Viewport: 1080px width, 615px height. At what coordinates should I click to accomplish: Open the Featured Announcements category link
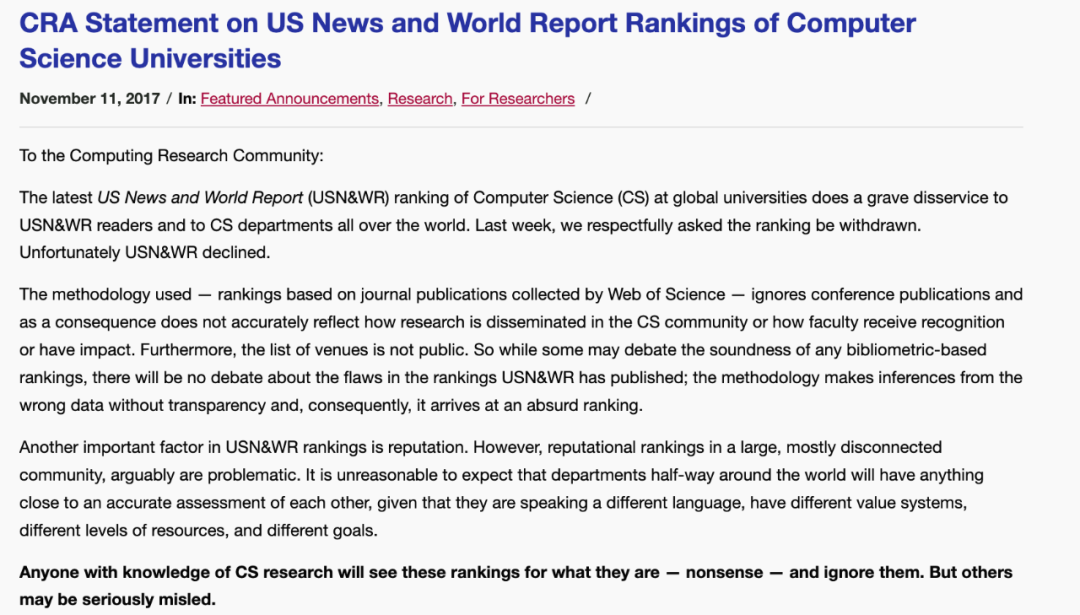[x=289, y=98]
